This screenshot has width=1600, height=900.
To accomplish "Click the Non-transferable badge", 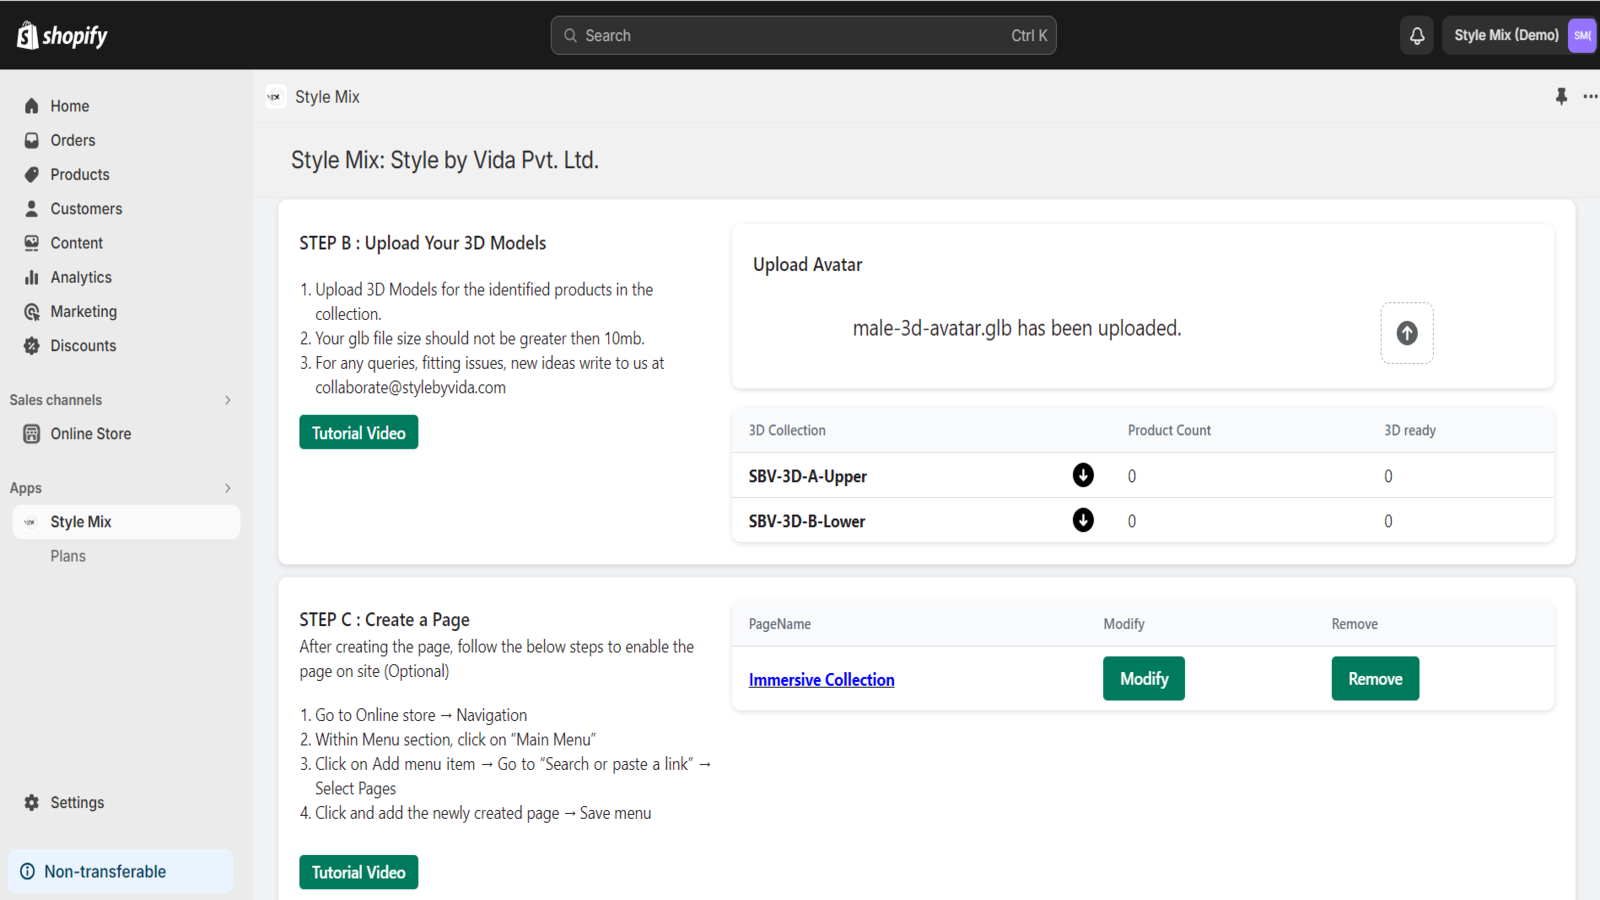I will tap(121, 871).
